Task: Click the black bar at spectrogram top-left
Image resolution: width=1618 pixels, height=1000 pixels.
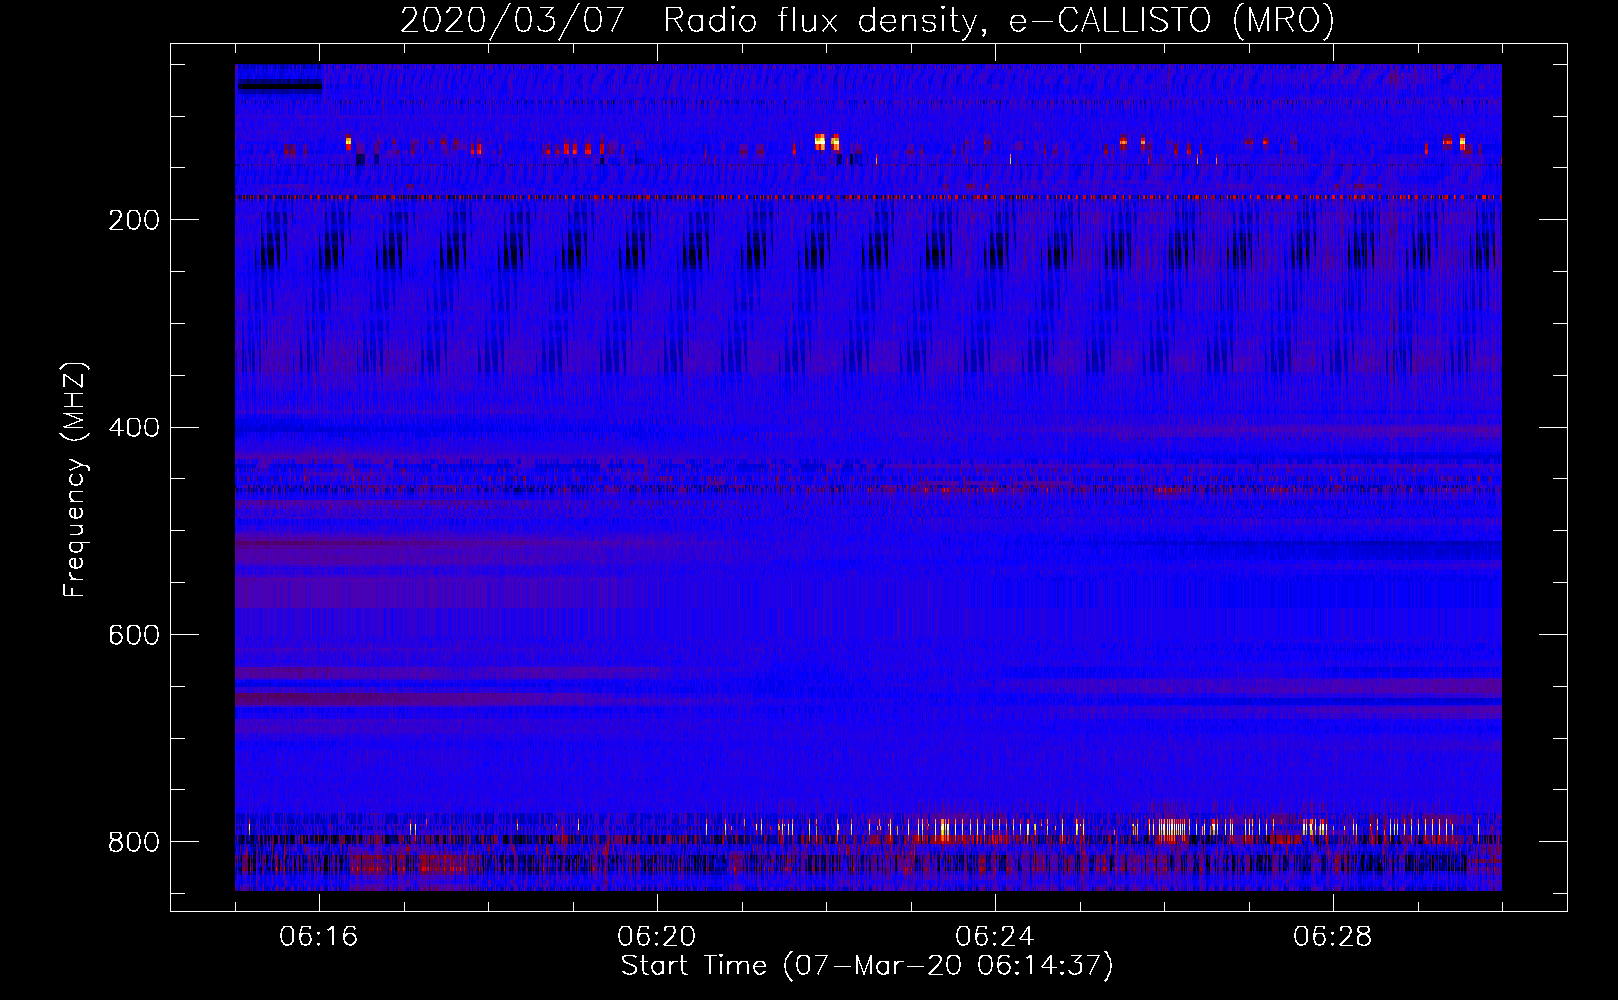Action: pyautogui.click(x=279, y=86)
